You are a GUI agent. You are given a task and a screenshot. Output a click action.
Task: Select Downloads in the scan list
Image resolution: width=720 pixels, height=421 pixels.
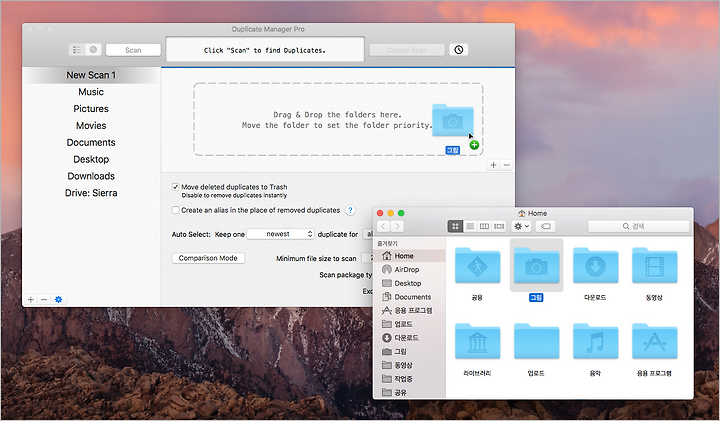(91, 176)
